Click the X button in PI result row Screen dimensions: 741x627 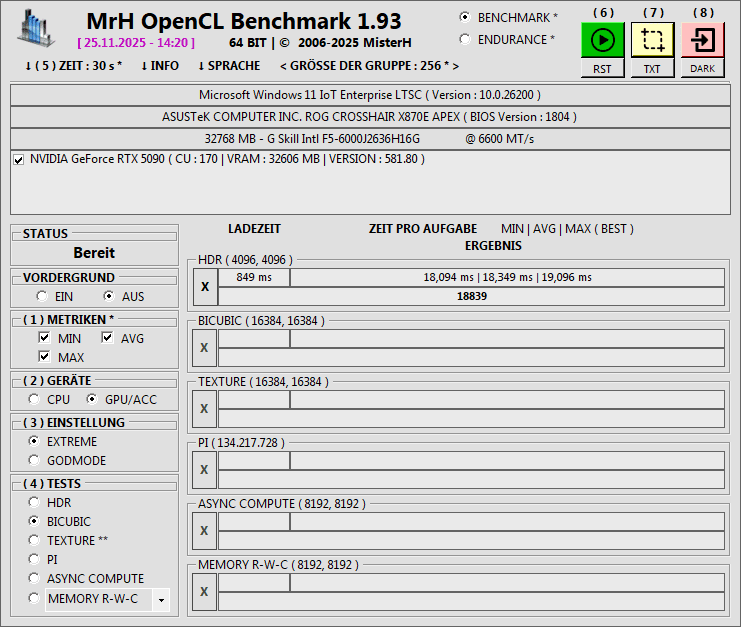coord(204,470)
